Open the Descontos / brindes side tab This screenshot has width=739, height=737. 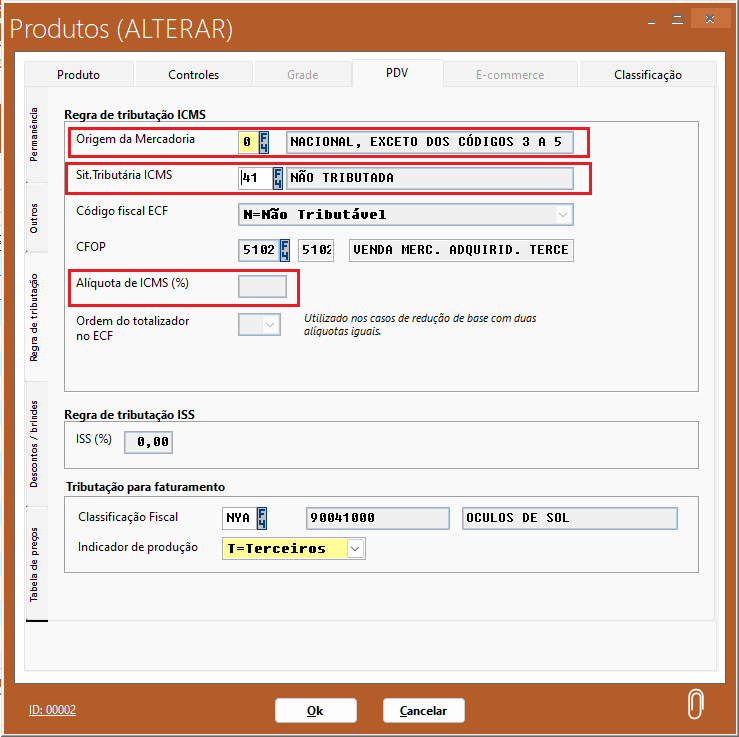pos(34,444)
